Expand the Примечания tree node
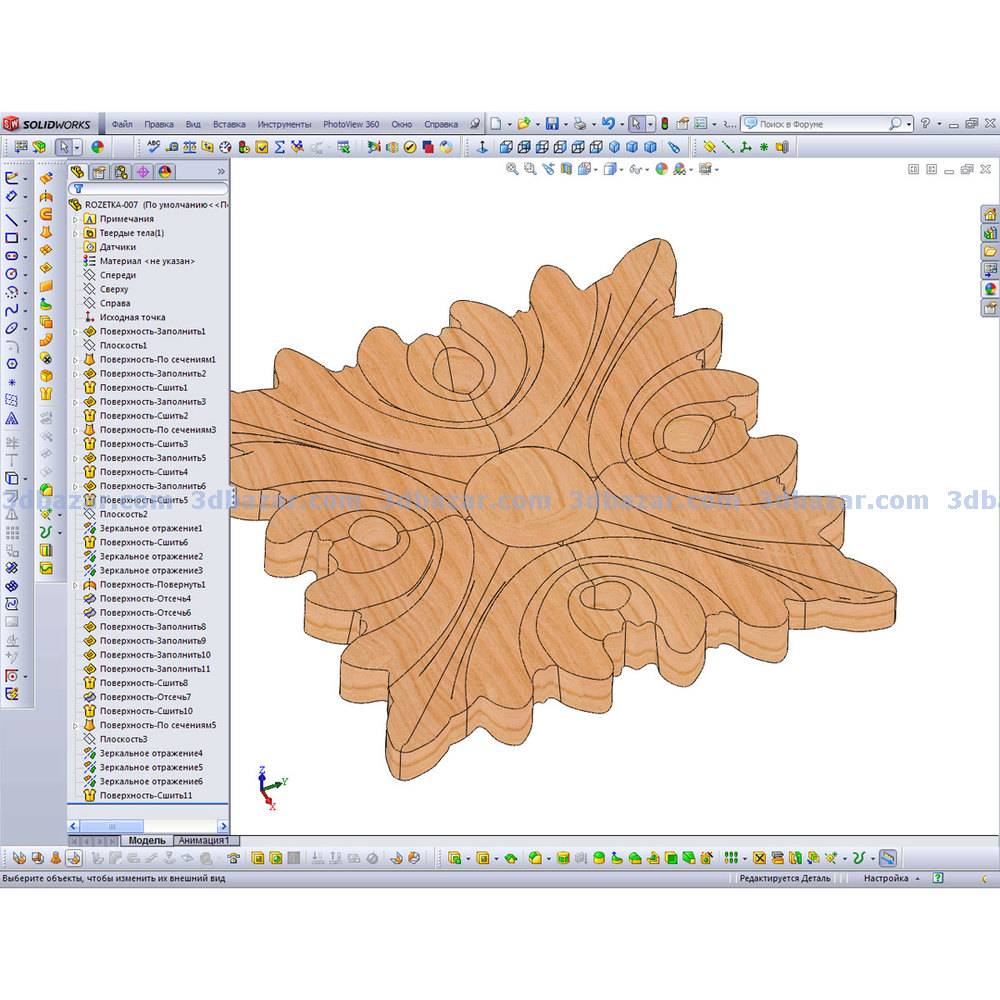This screenshot has height=1000, width=1000. tap(75, 219)
